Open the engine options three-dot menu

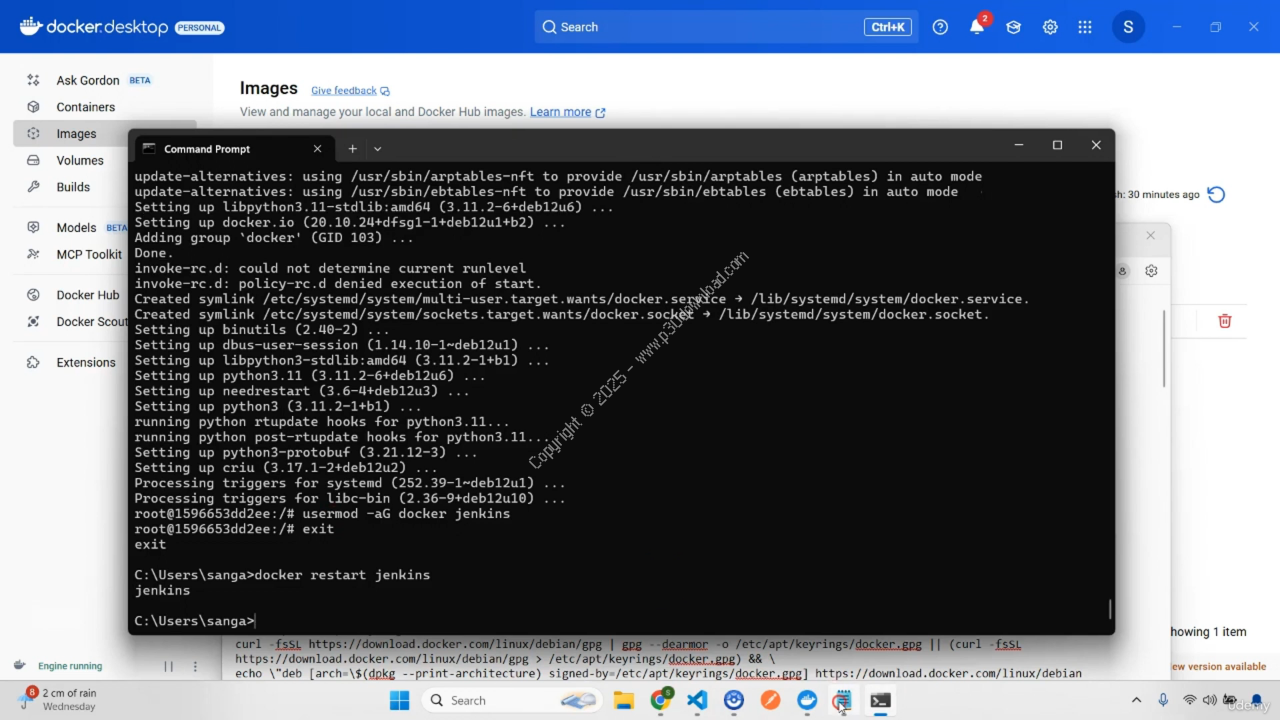coord(194,666)
